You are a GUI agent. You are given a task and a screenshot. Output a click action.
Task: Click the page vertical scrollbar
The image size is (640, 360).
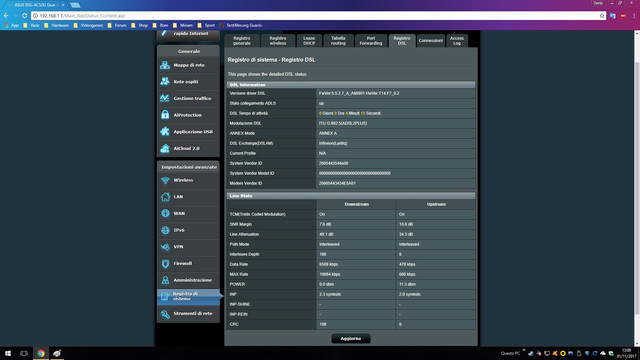pyautogui.click(x=637, y=188)
